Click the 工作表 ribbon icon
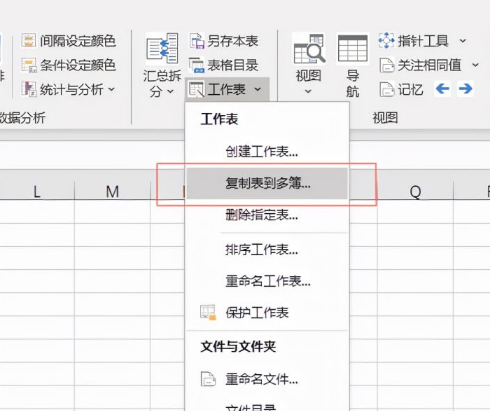This screenshot has height=411, width=490. pyautogui.click(x=196, y=89)
